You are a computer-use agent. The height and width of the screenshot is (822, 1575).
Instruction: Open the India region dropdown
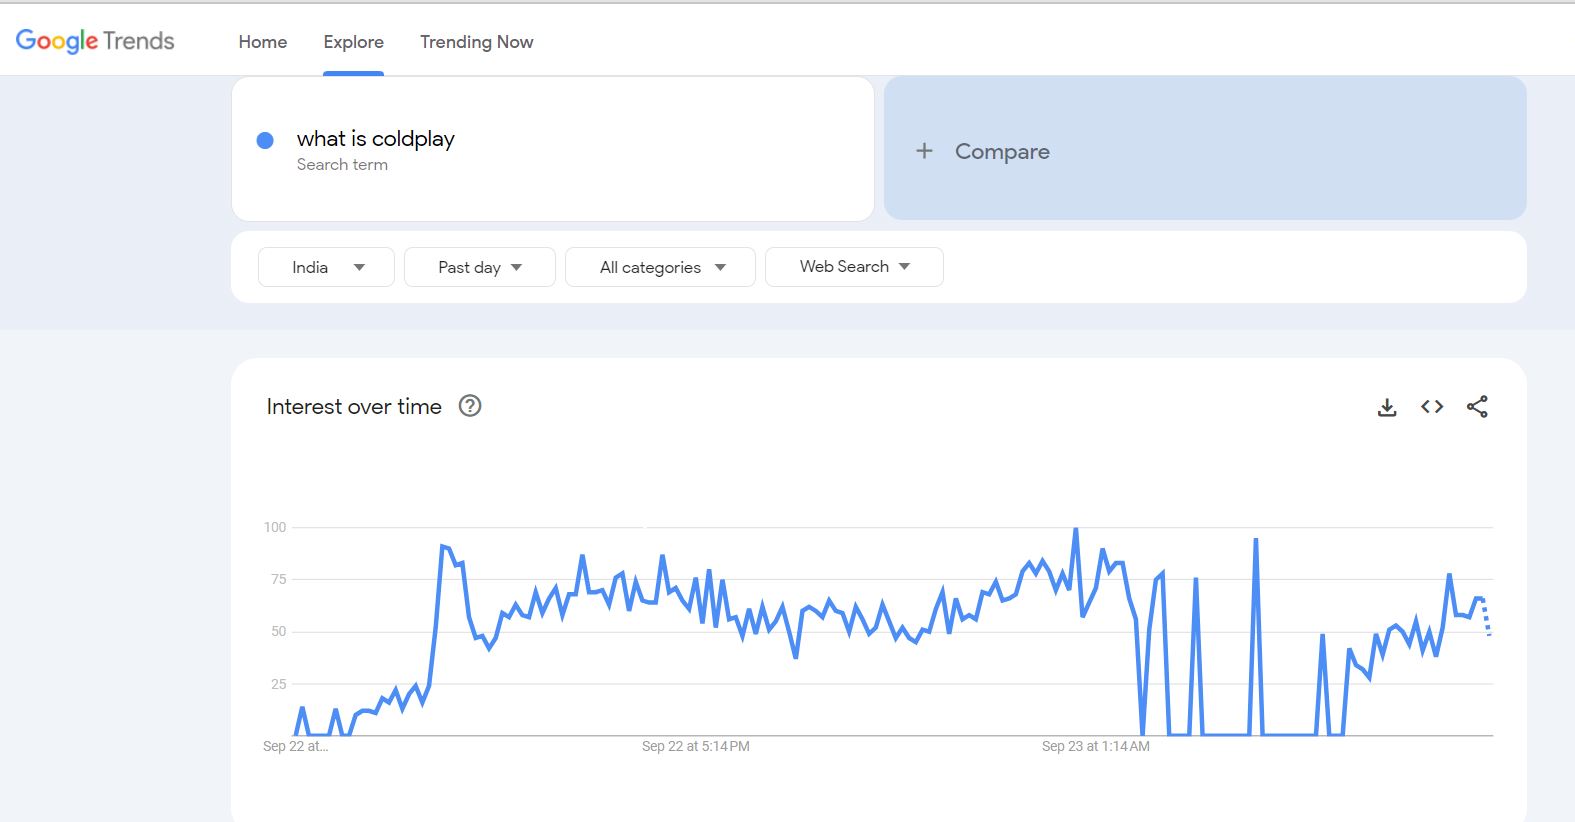tap(326, 267)
